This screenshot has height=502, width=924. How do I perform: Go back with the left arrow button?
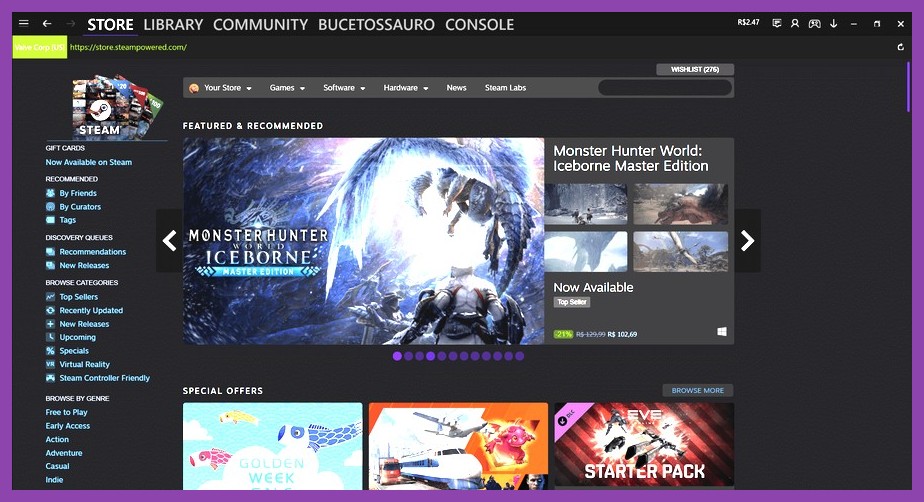tap(47, 24)
